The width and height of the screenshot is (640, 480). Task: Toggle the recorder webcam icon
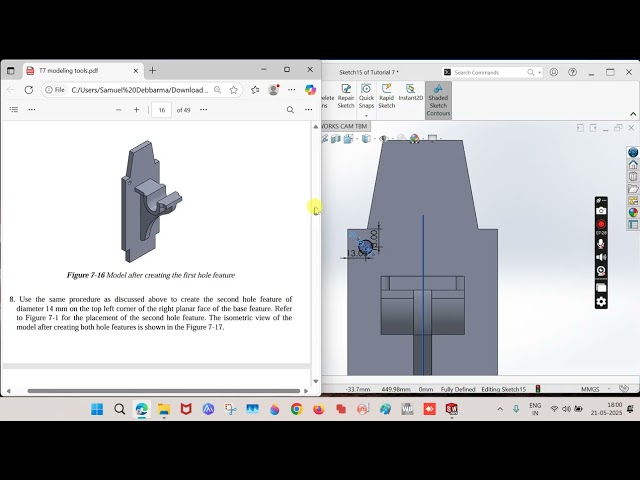(x=601, y=271)
